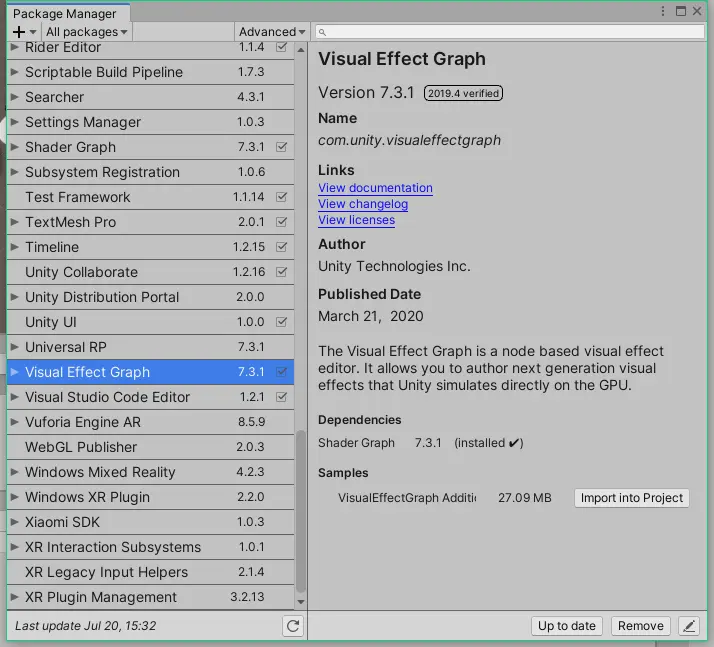Click the Version 7.3.1 heading text

366,93
